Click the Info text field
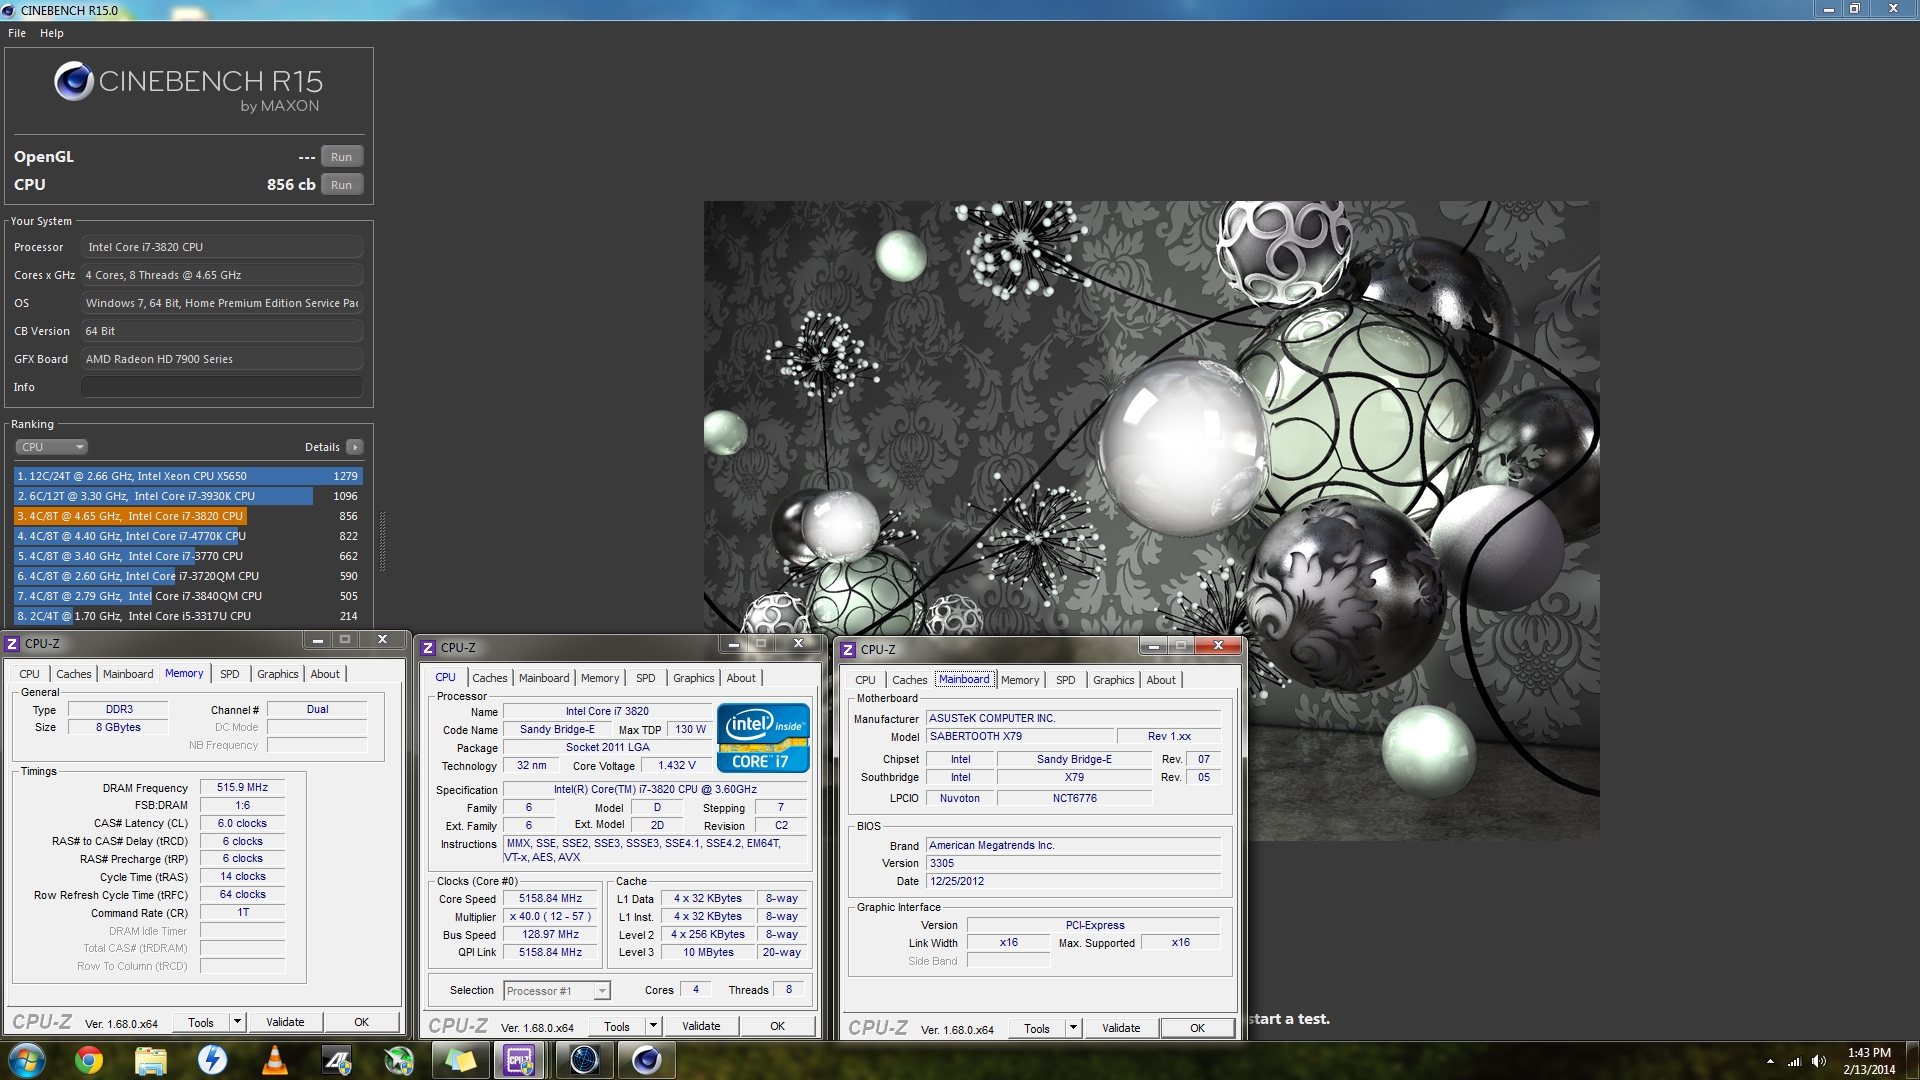 (222, 387)
